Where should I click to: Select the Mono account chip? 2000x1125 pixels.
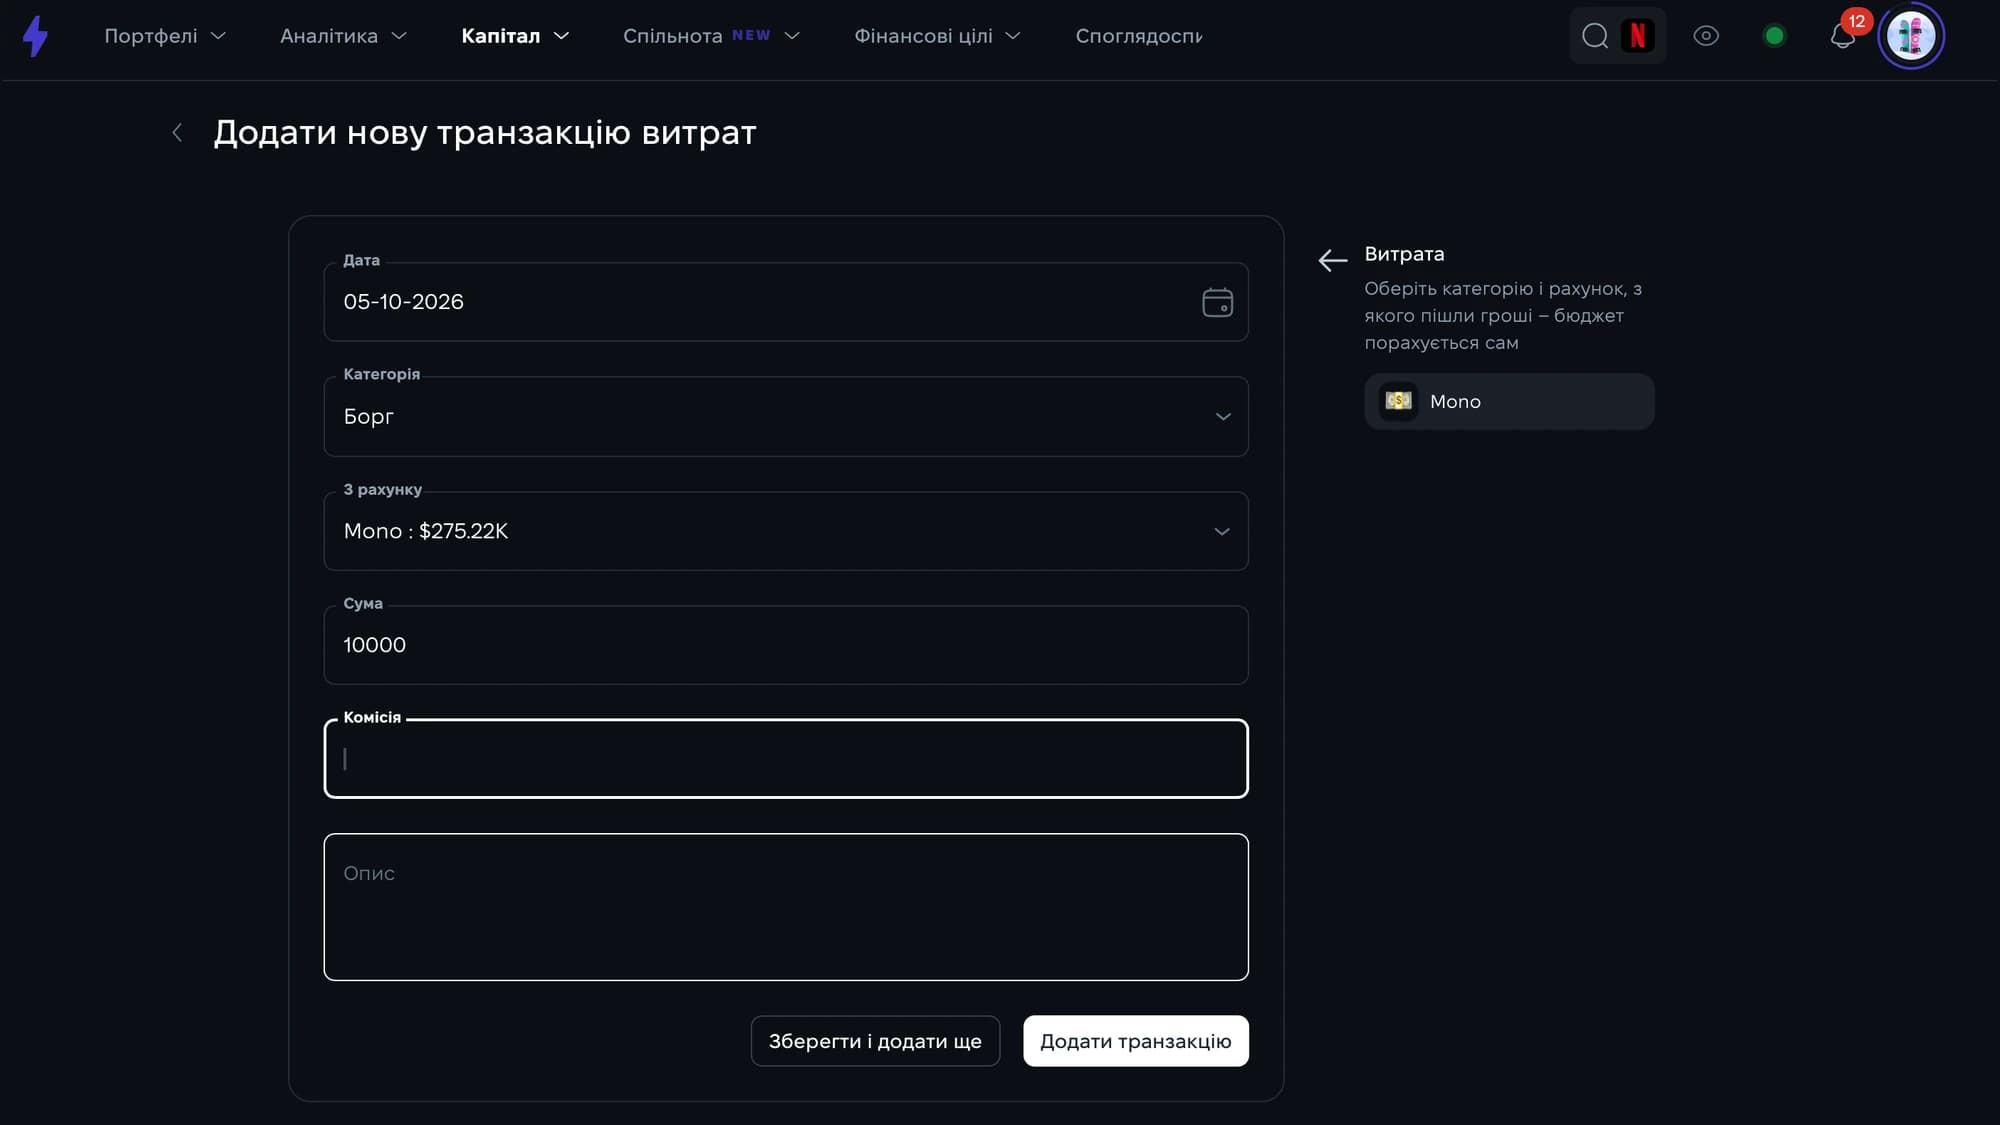[x=1509, y=401]
